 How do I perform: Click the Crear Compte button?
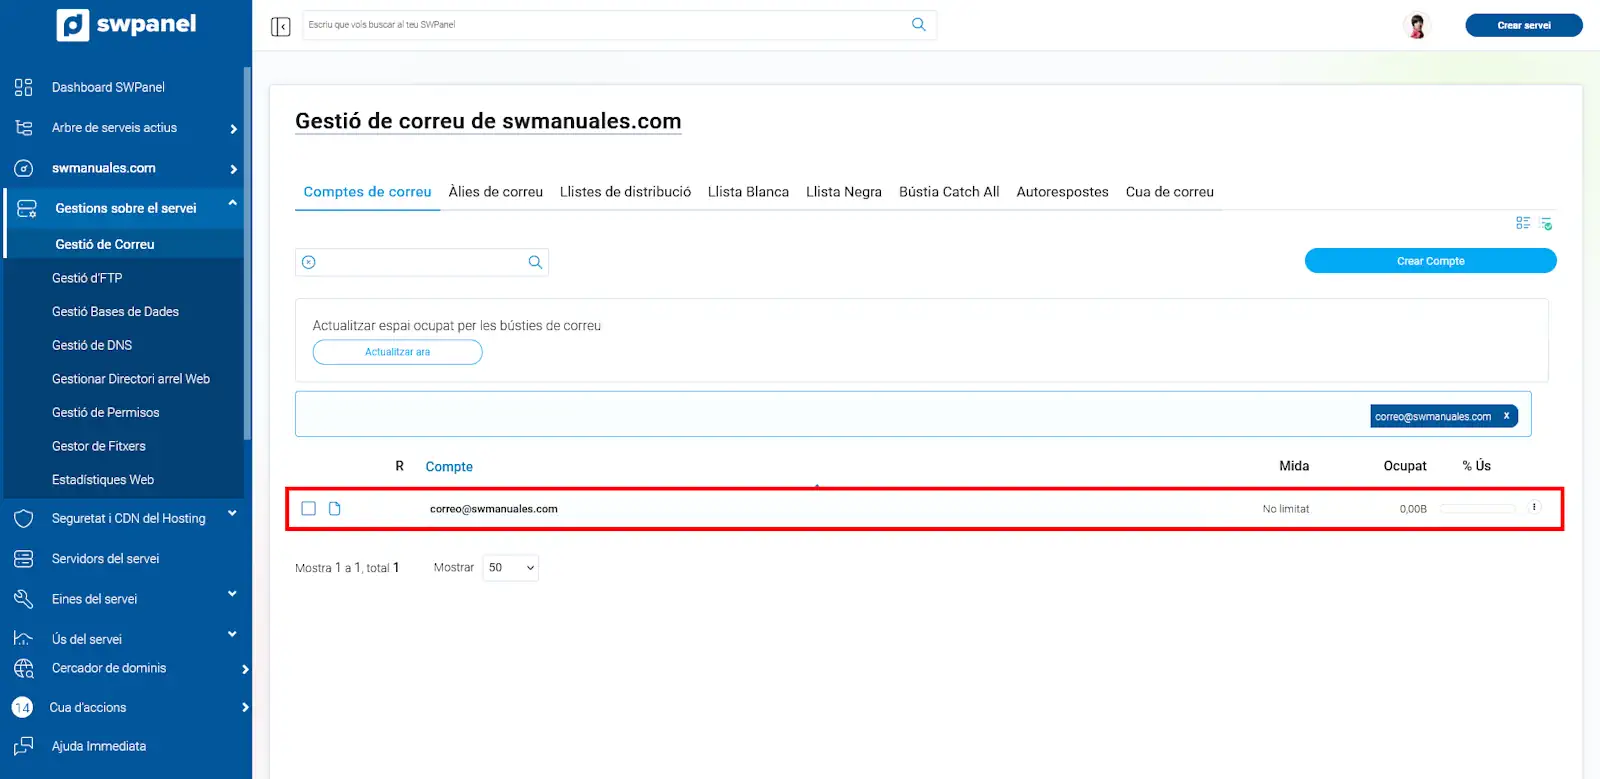[1430, 261]
